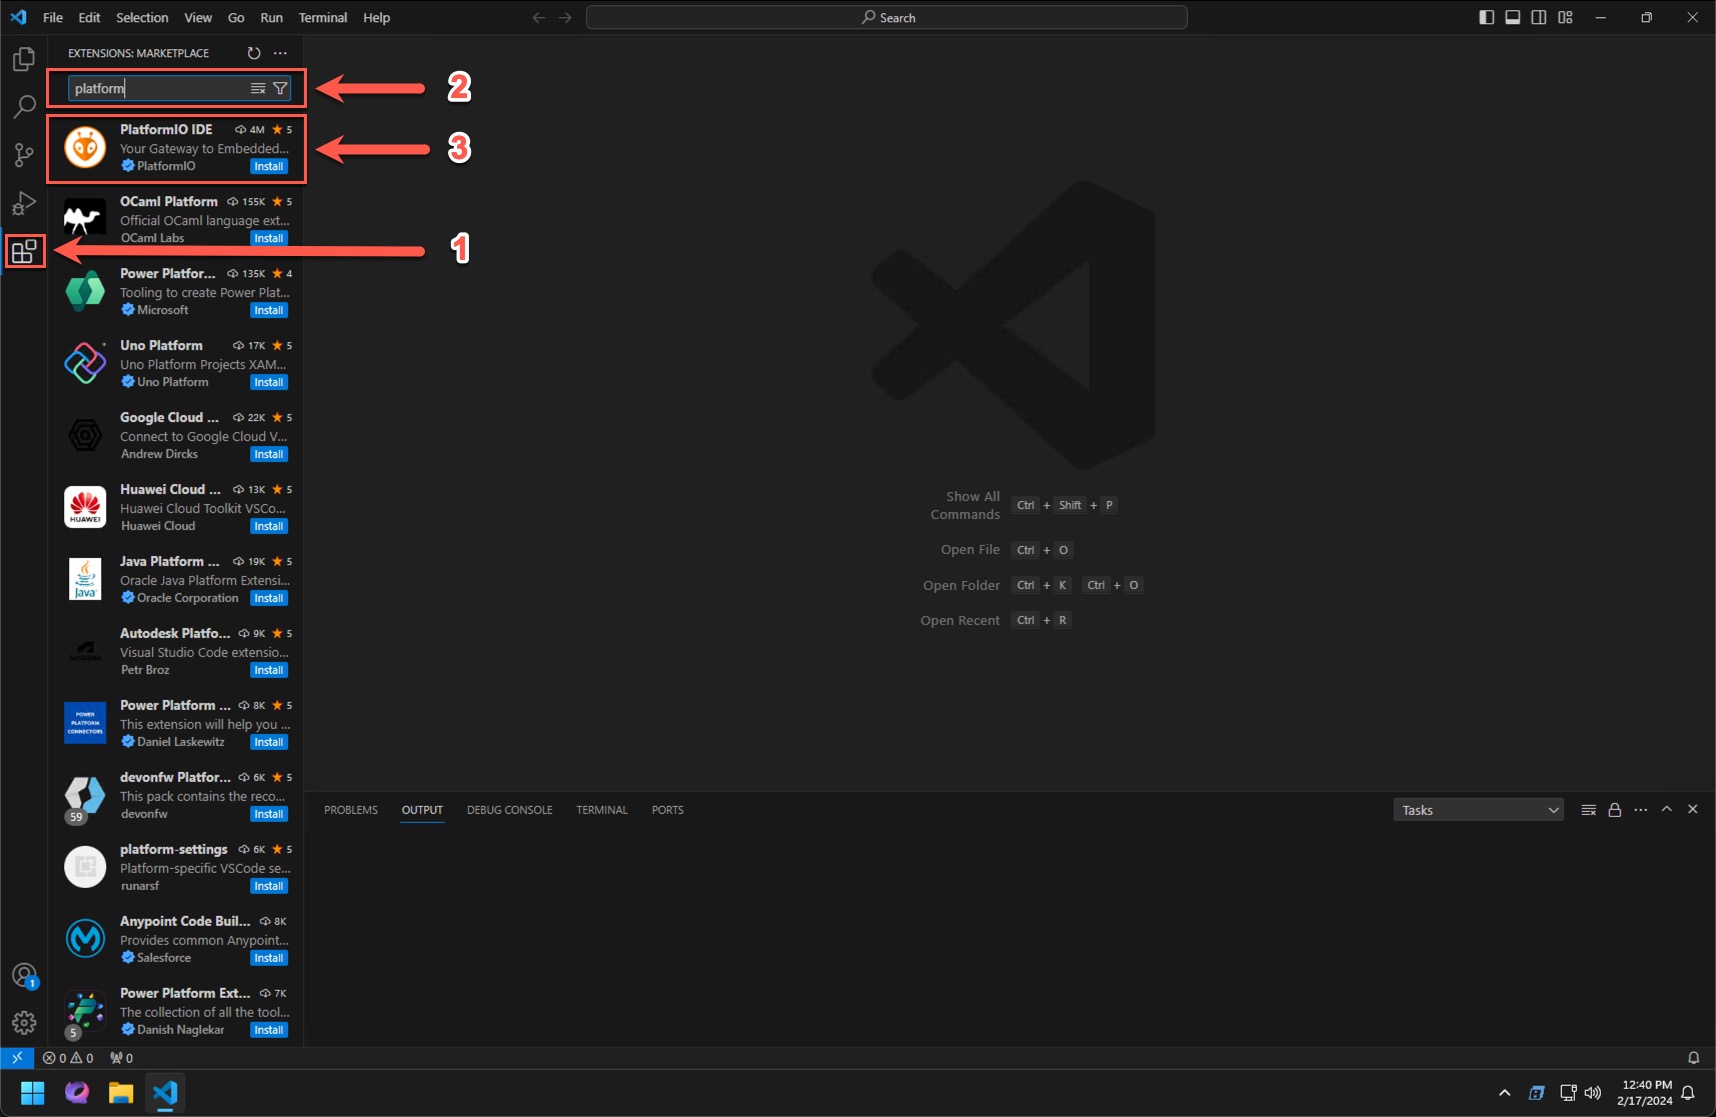The image size is (1716, 1117).
Task: Open File Explorer from the taskbar
Action: point(121,1092)
